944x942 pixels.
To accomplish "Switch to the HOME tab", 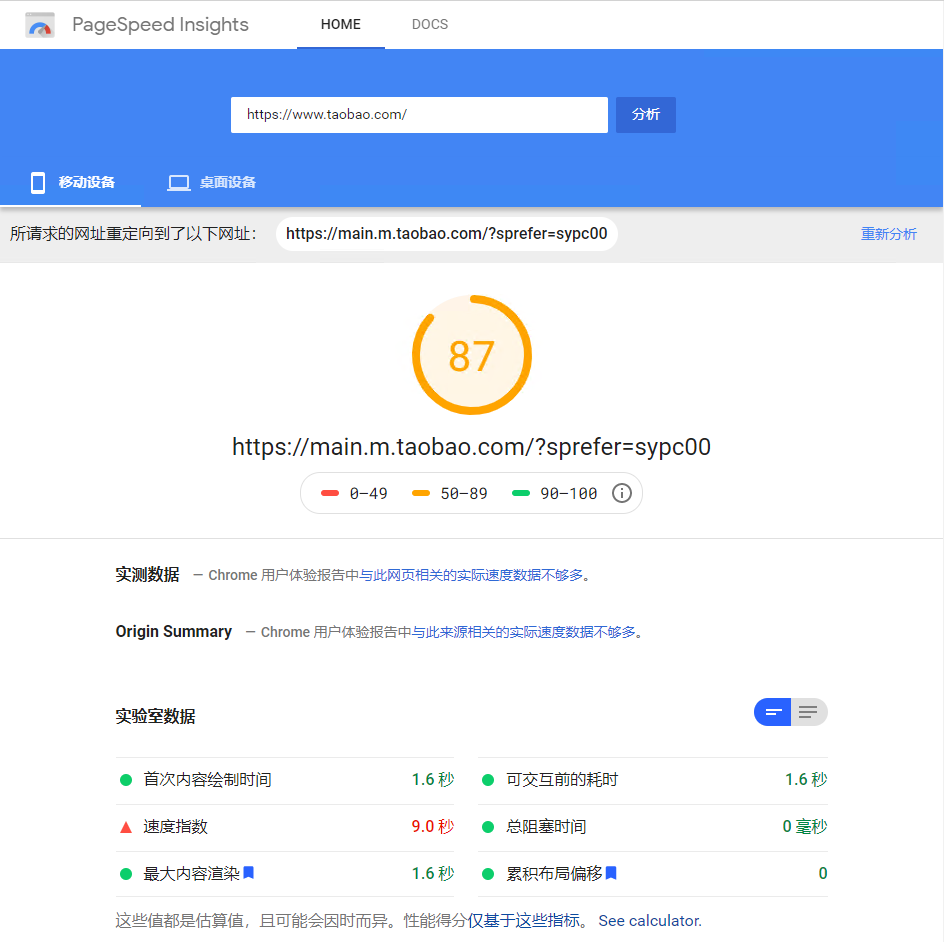I will click(x=340, y=24).
